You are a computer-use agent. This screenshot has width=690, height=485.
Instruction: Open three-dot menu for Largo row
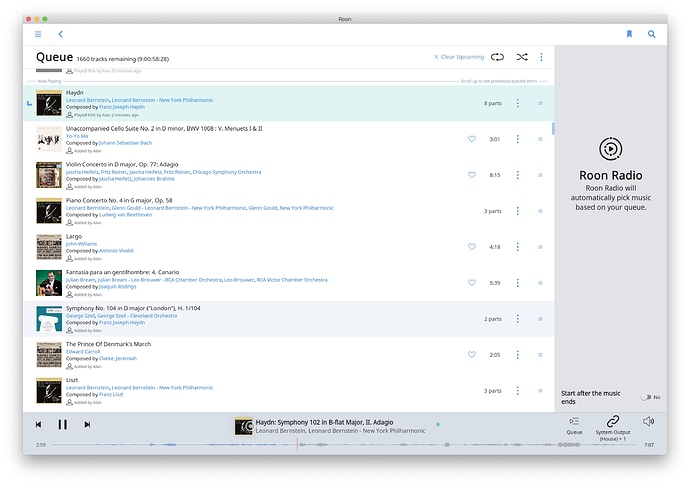click(518, 247)
